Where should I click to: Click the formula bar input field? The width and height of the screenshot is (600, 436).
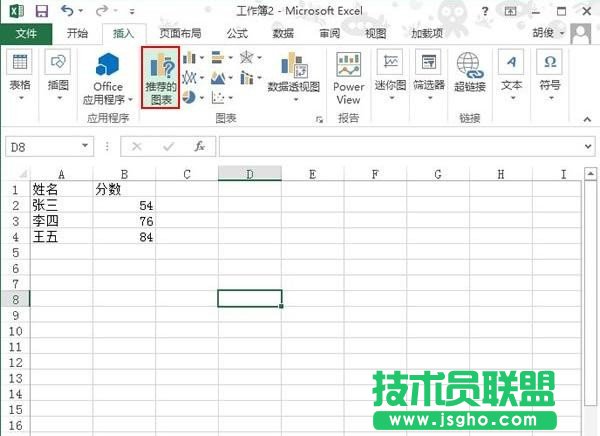tap(400, 146)
